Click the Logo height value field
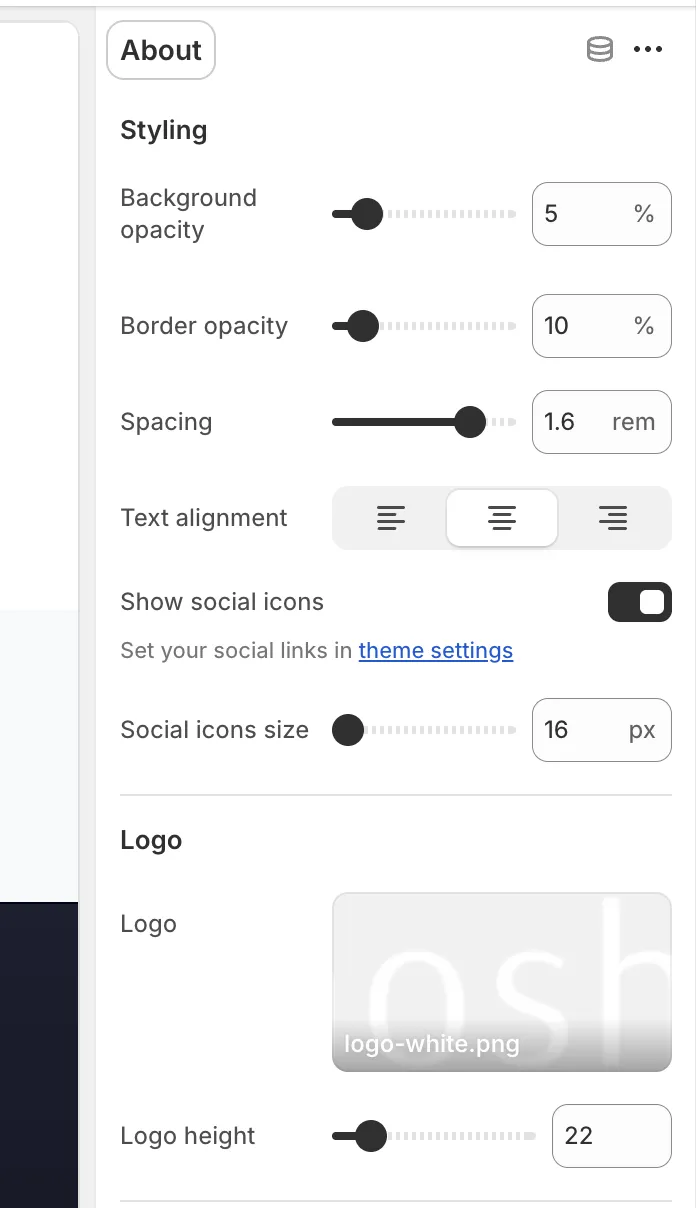Viewport: 696px width, 1208px height. (611, 1136)
